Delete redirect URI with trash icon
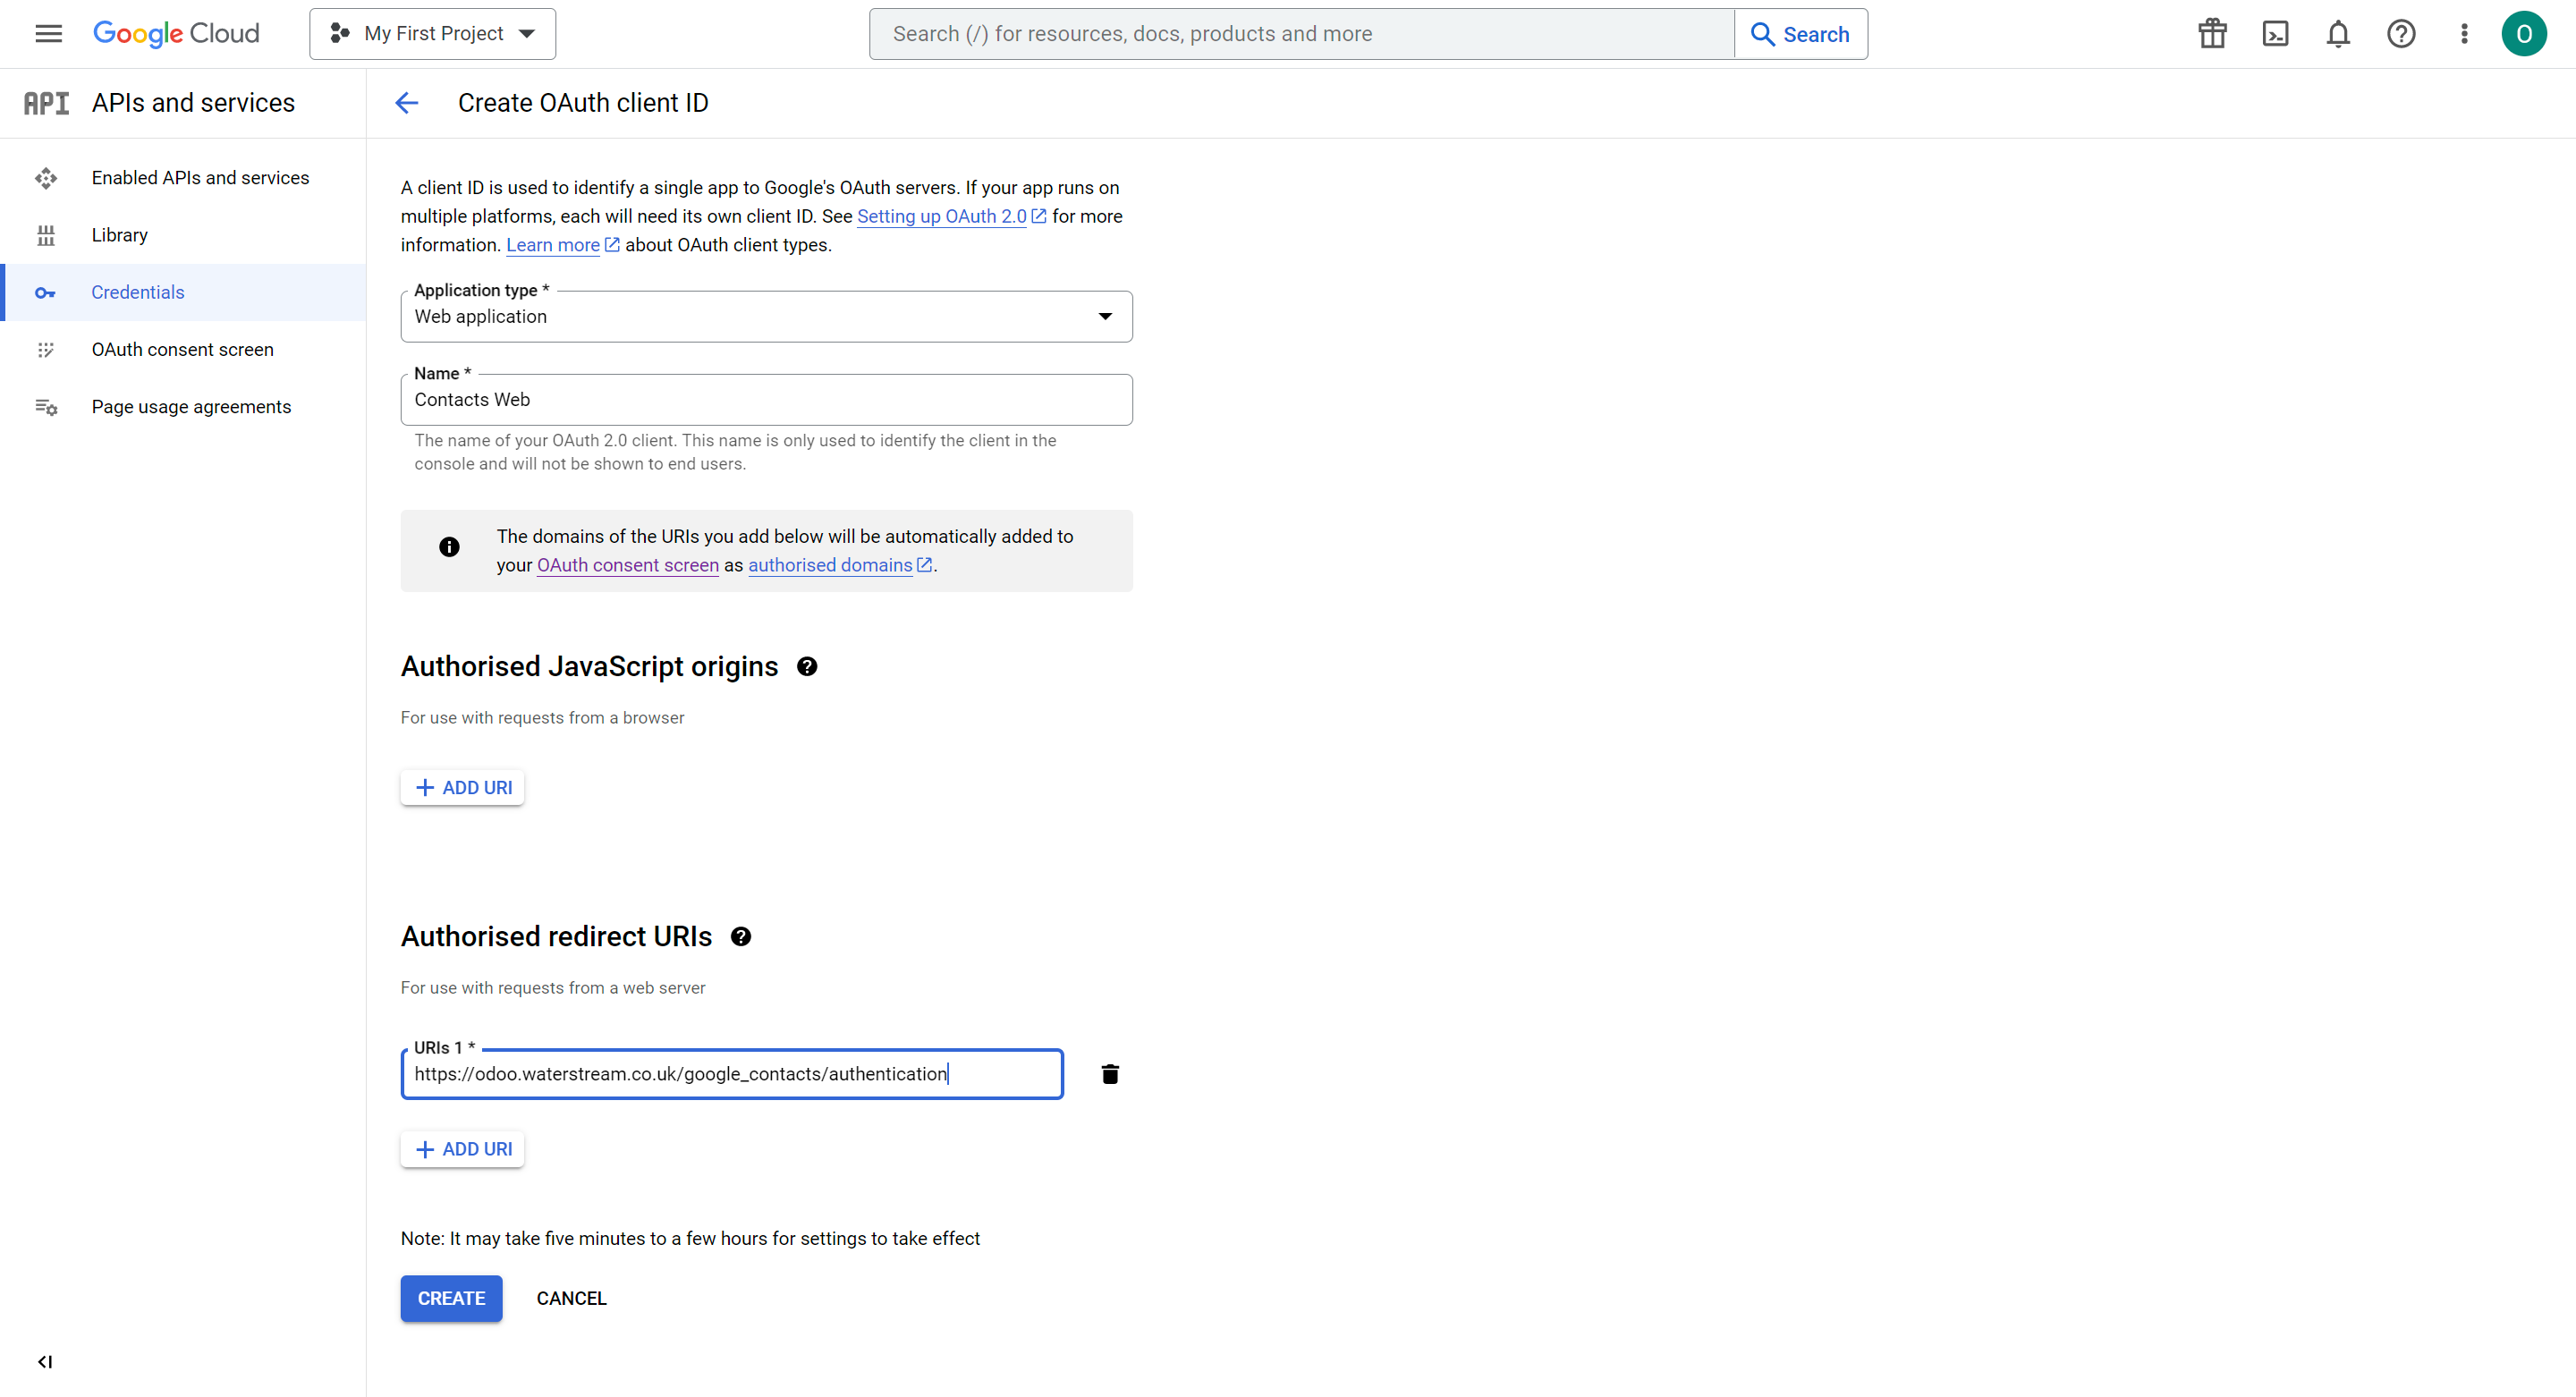 pos(1110,1074)
